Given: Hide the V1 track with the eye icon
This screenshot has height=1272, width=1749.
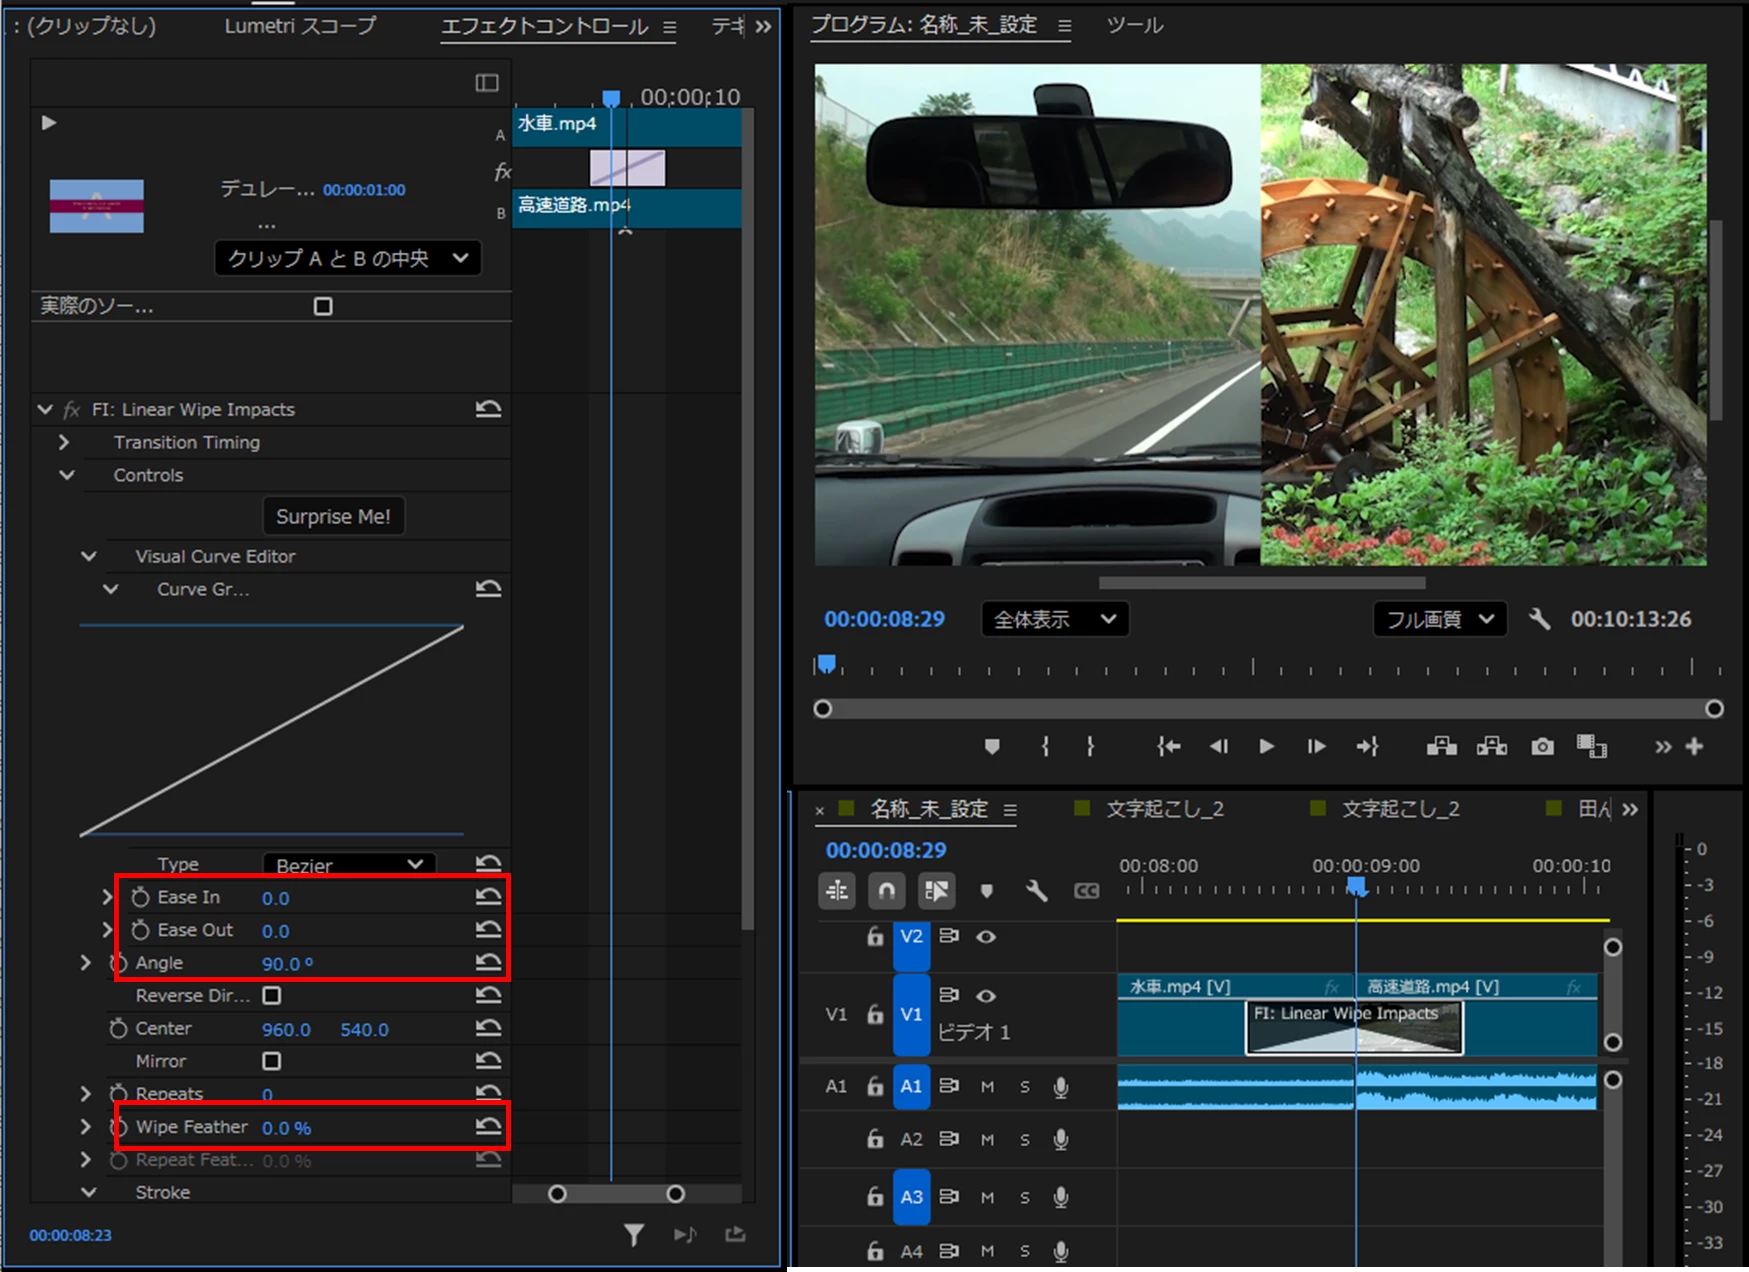Looking at the screenshot, I should tap(986, 995).
